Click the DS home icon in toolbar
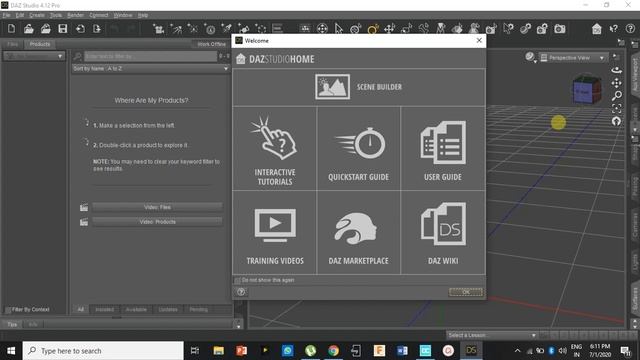Screen dimensions: 640x360 [596, 29]
